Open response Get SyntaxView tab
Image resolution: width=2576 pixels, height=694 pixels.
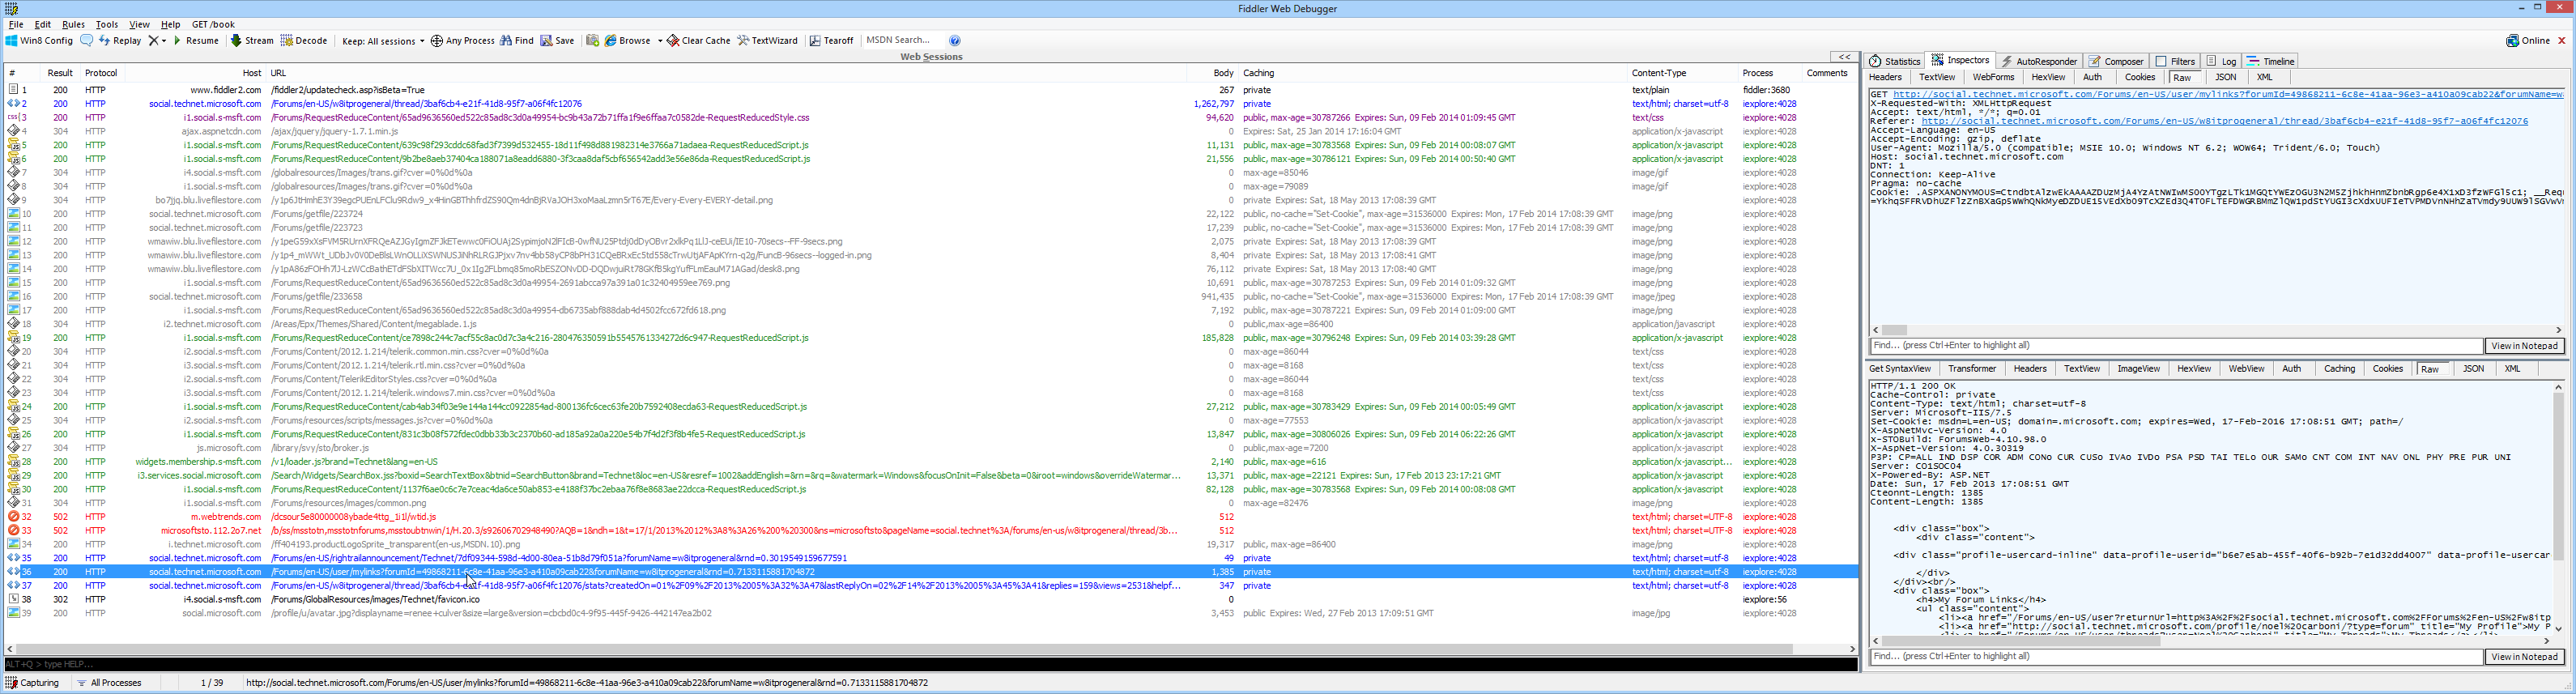[x=1900, y=369]
